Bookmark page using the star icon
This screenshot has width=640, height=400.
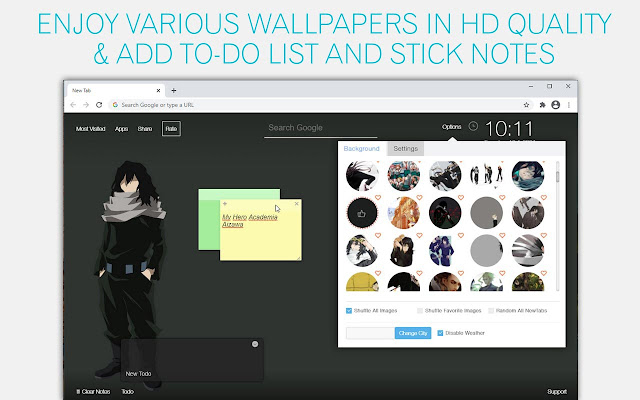[527, 105]
